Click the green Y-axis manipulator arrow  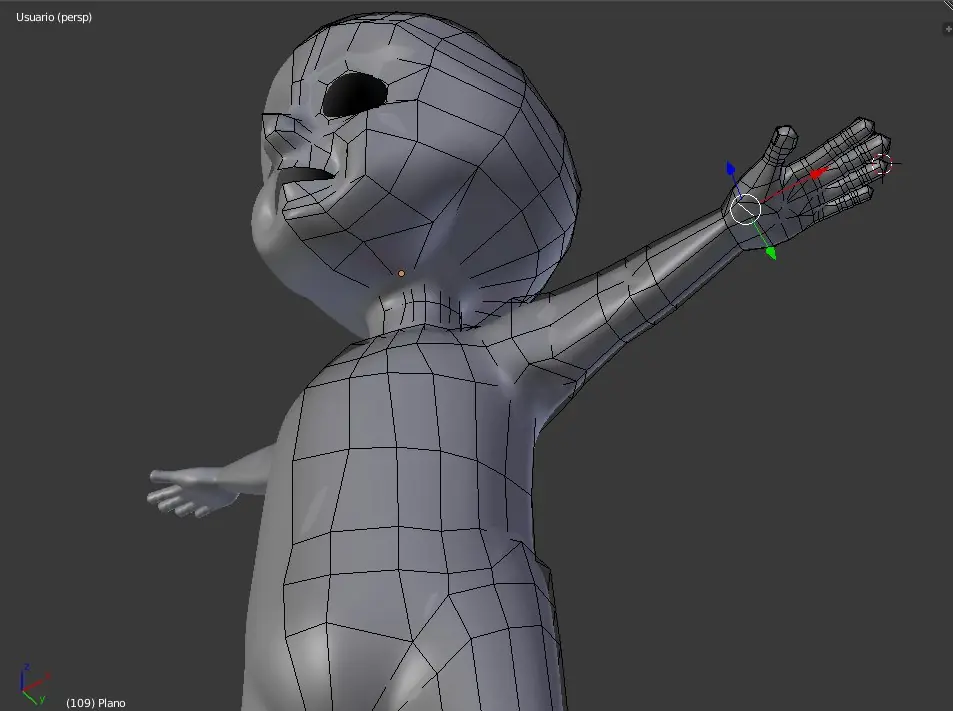point(770,252)
